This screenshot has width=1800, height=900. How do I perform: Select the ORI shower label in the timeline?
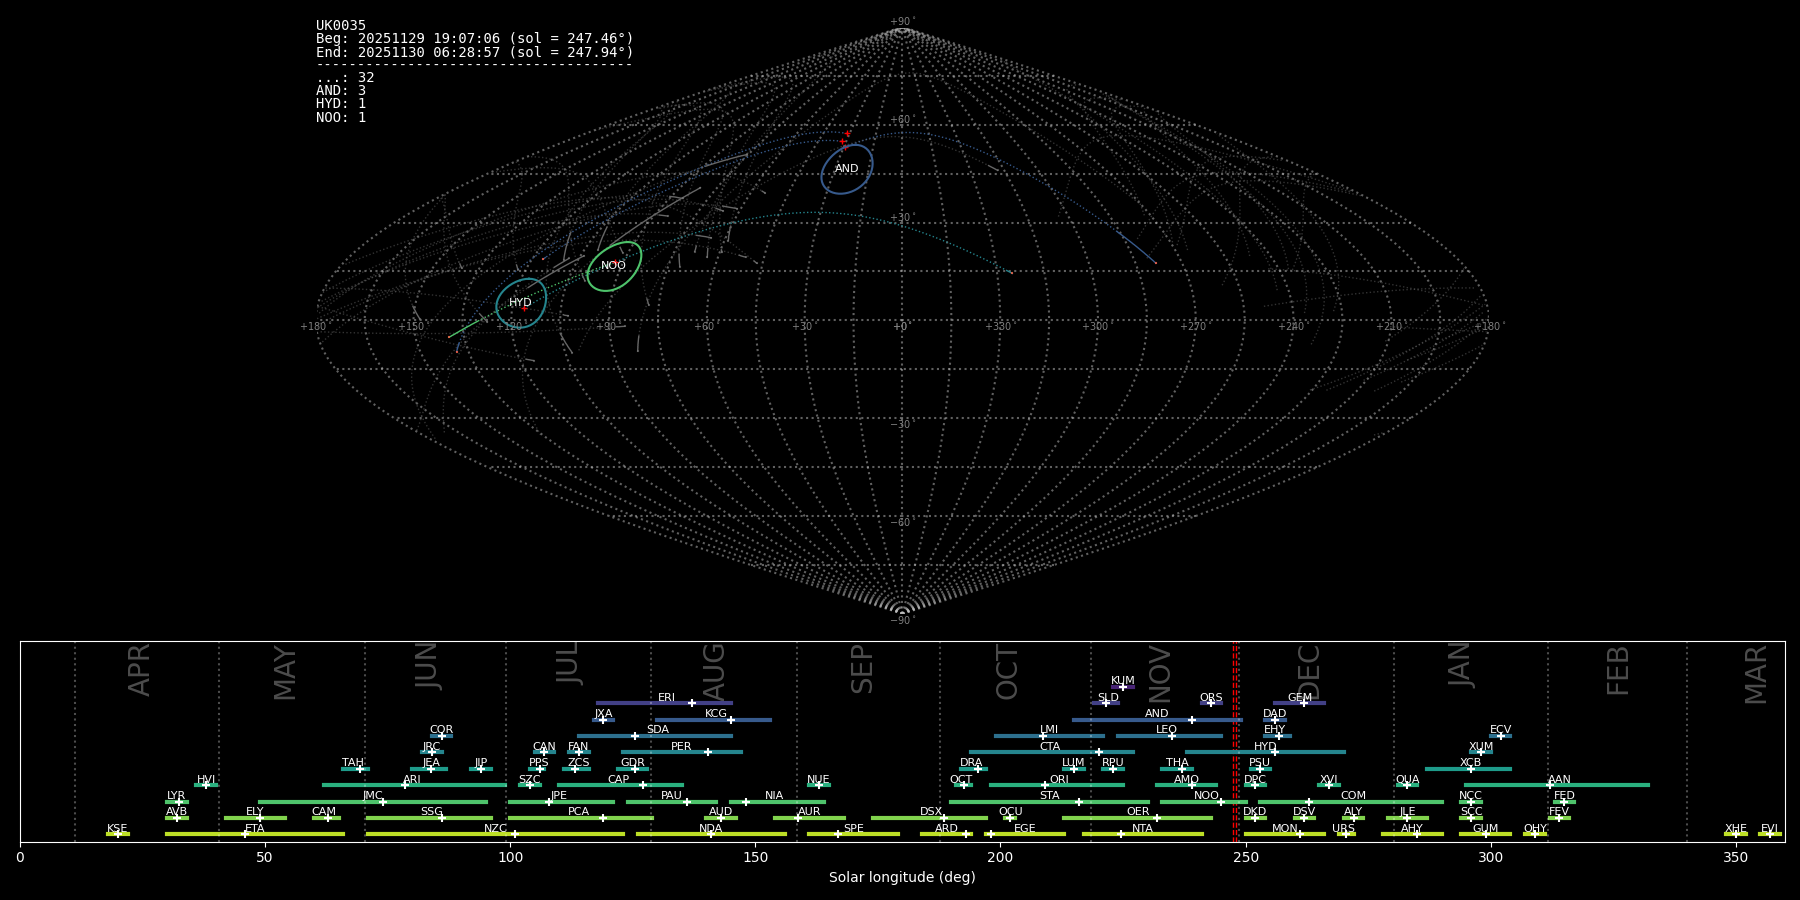[x=1059, y=779]
